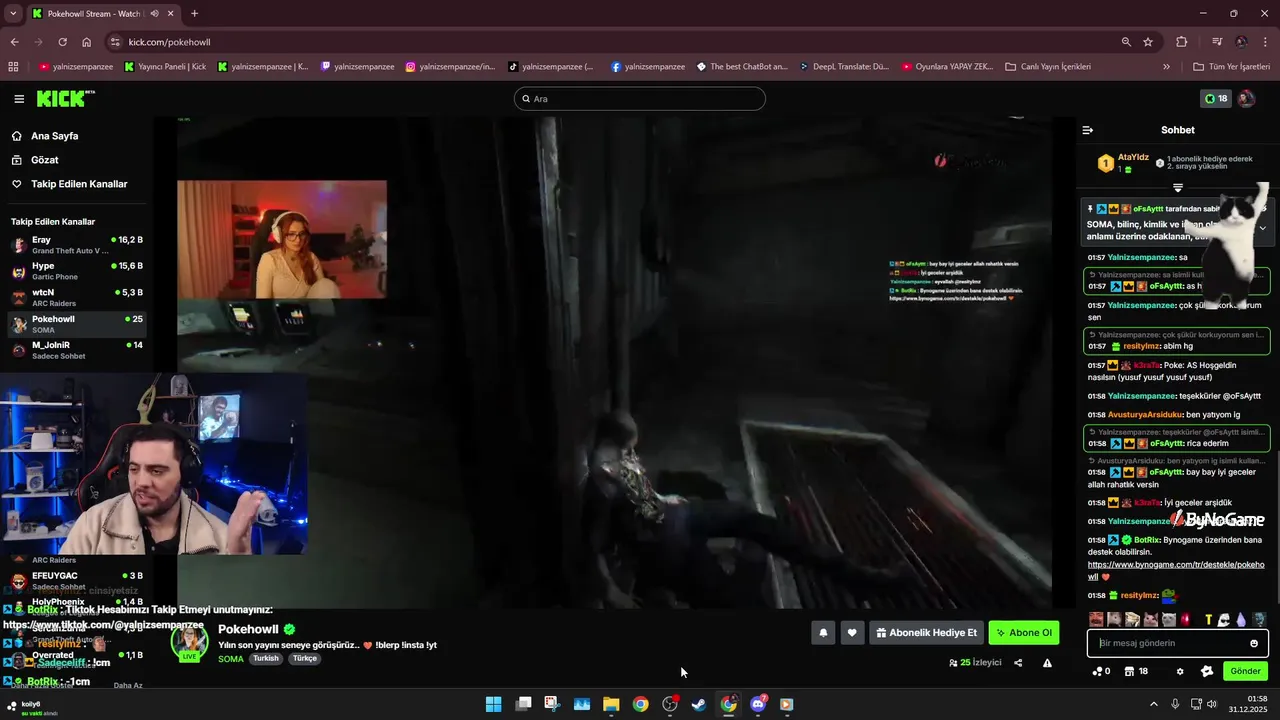
Task: Click the Pokehowll channel name
Action: coord(248,629)
